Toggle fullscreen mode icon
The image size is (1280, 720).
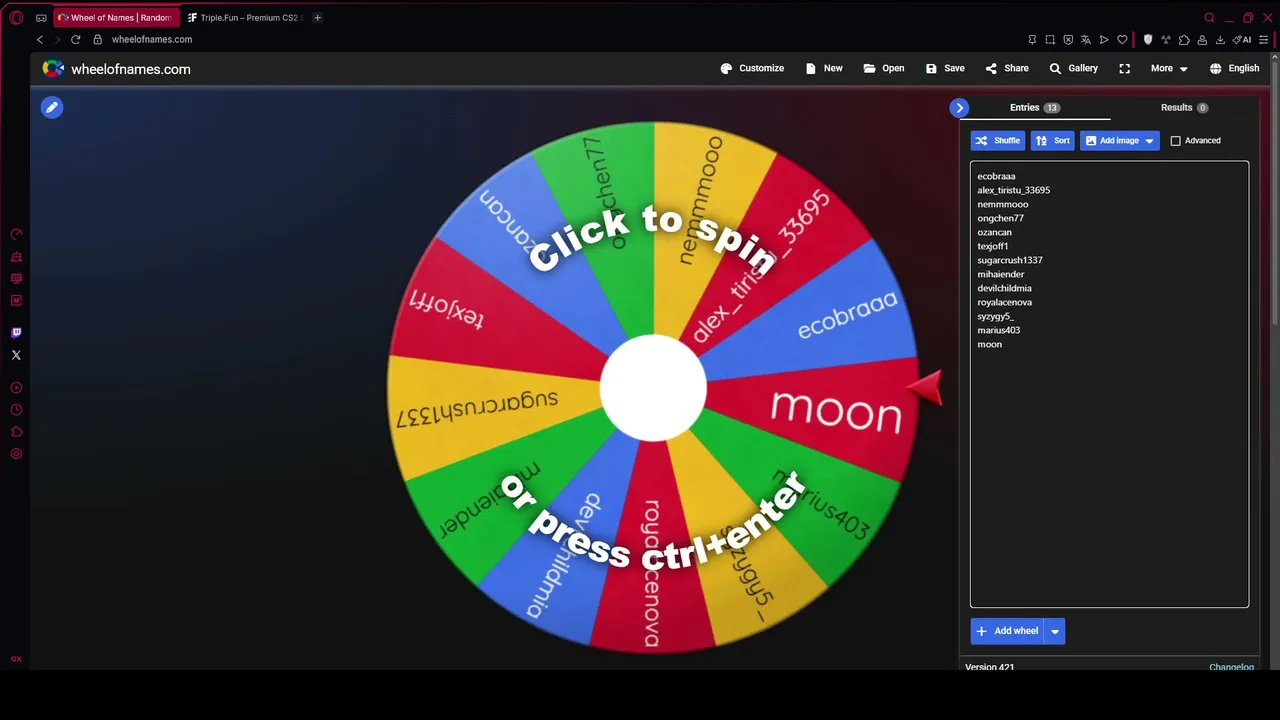coord(1125,68)
